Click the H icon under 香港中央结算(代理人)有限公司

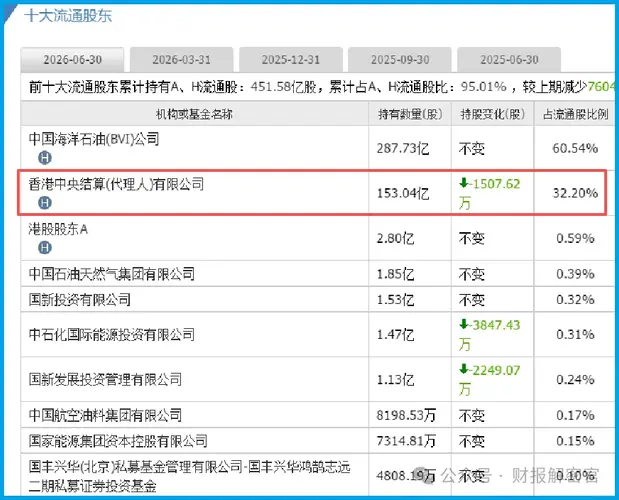coord(45,203)
